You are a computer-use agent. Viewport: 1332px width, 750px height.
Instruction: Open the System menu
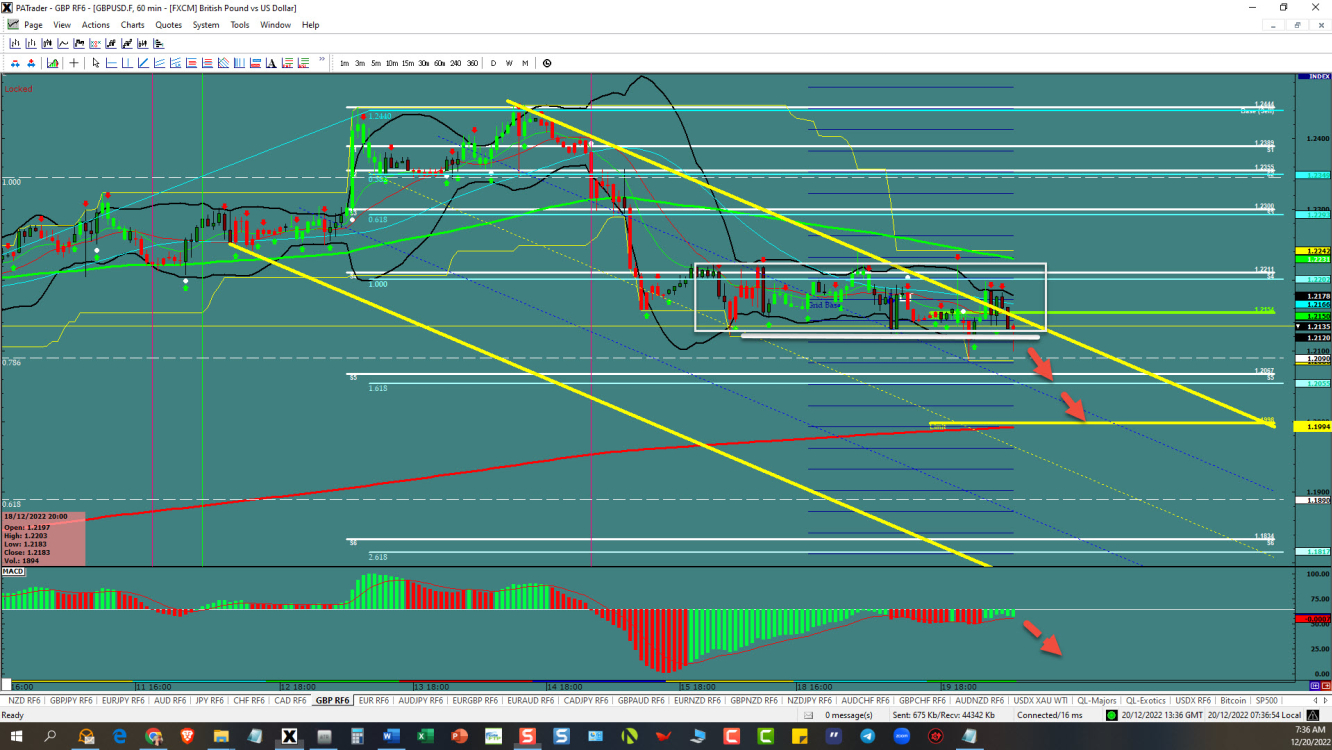[x=206, y=25]
